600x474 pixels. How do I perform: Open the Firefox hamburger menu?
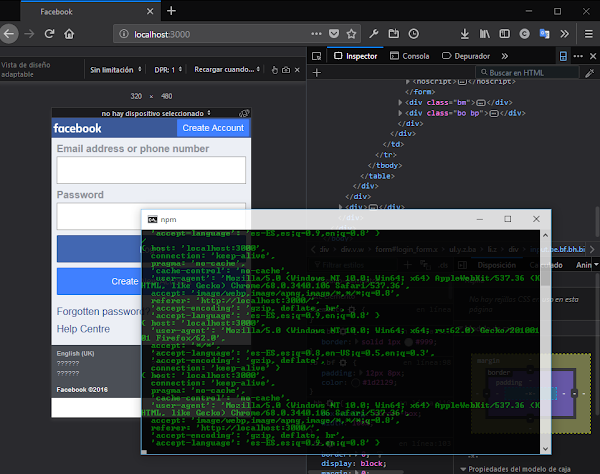[x=588, y=33]
